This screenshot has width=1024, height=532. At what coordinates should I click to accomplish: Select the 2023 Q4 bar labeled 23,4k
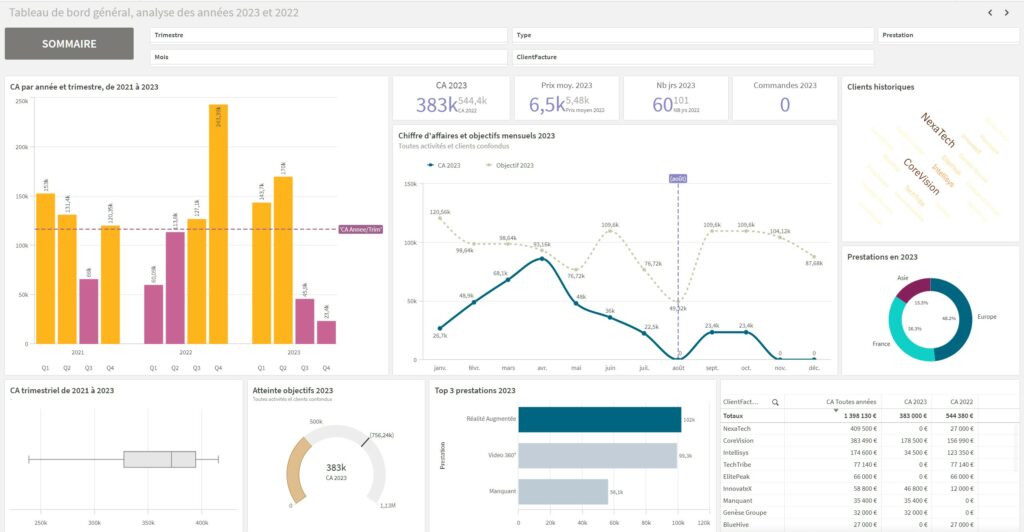tap(327, 332)
